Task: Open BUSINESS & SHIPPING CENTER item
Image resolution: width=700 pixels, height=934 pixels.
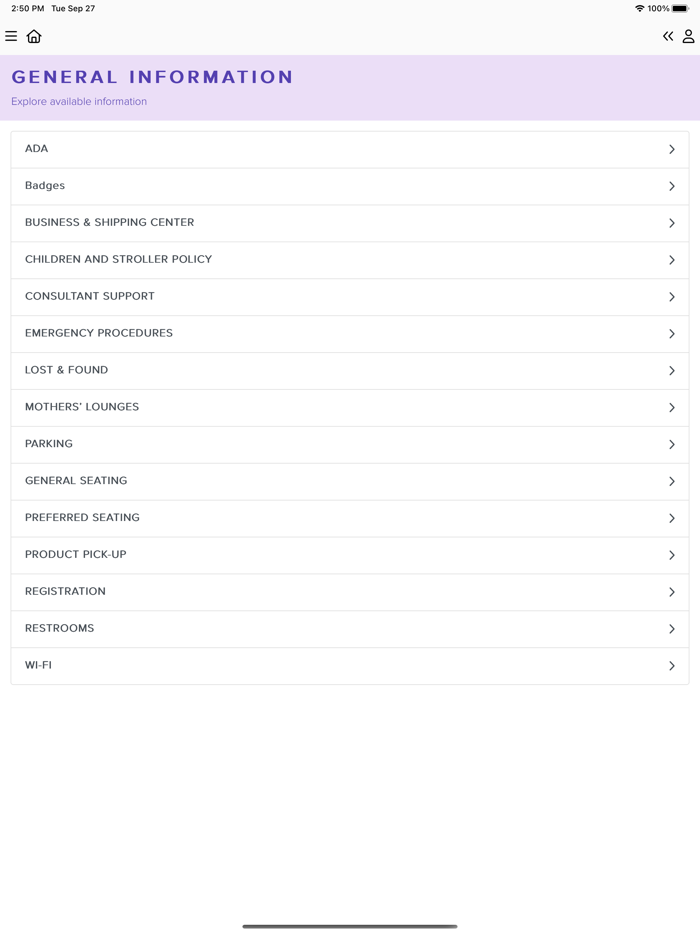Action: point(110,223)
